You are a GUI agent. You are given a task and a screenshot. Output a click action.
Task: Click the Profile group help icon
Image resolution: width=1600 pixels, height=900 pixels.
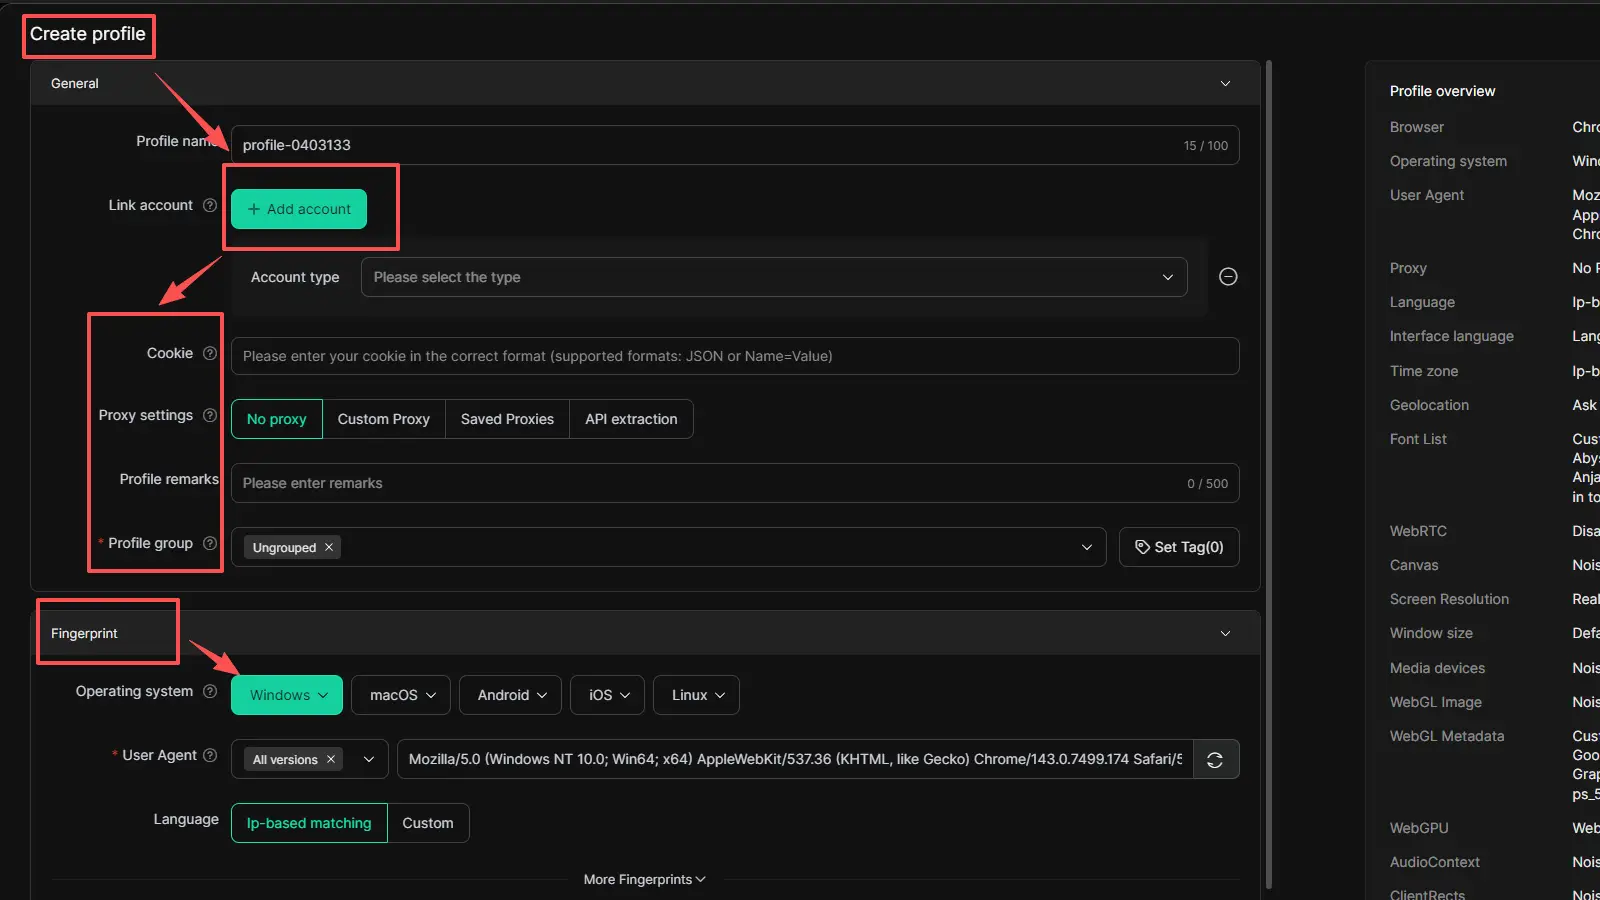click(x=210, y=543)
